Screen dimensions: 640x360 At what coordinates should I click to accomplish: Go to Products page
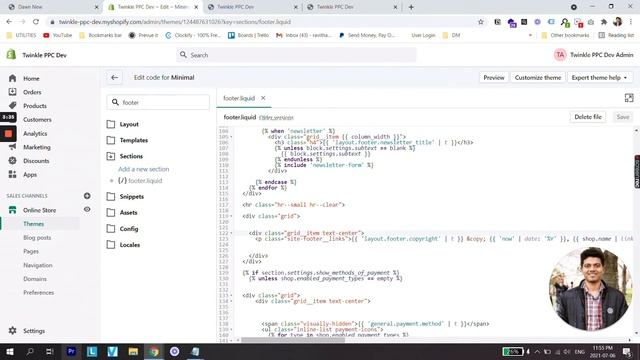[35, 106]
